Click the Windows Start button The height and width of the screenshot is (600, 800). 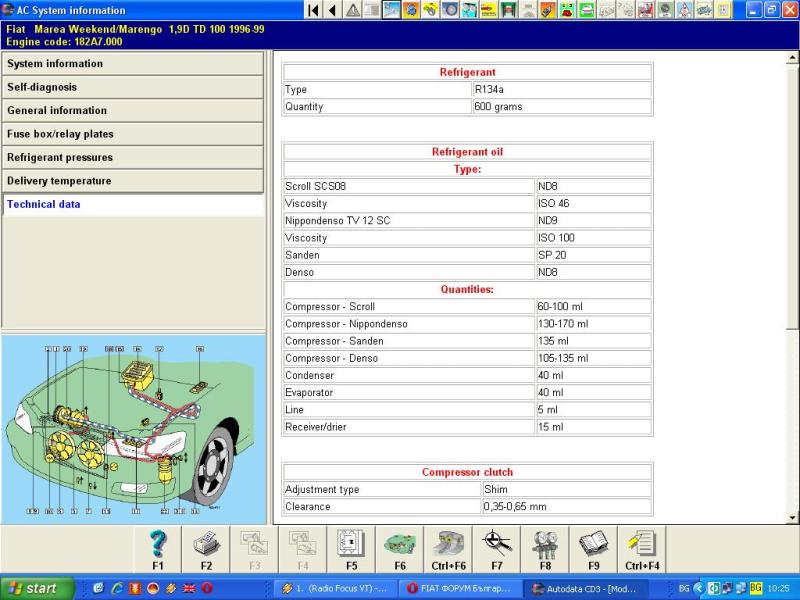point(30,588)
